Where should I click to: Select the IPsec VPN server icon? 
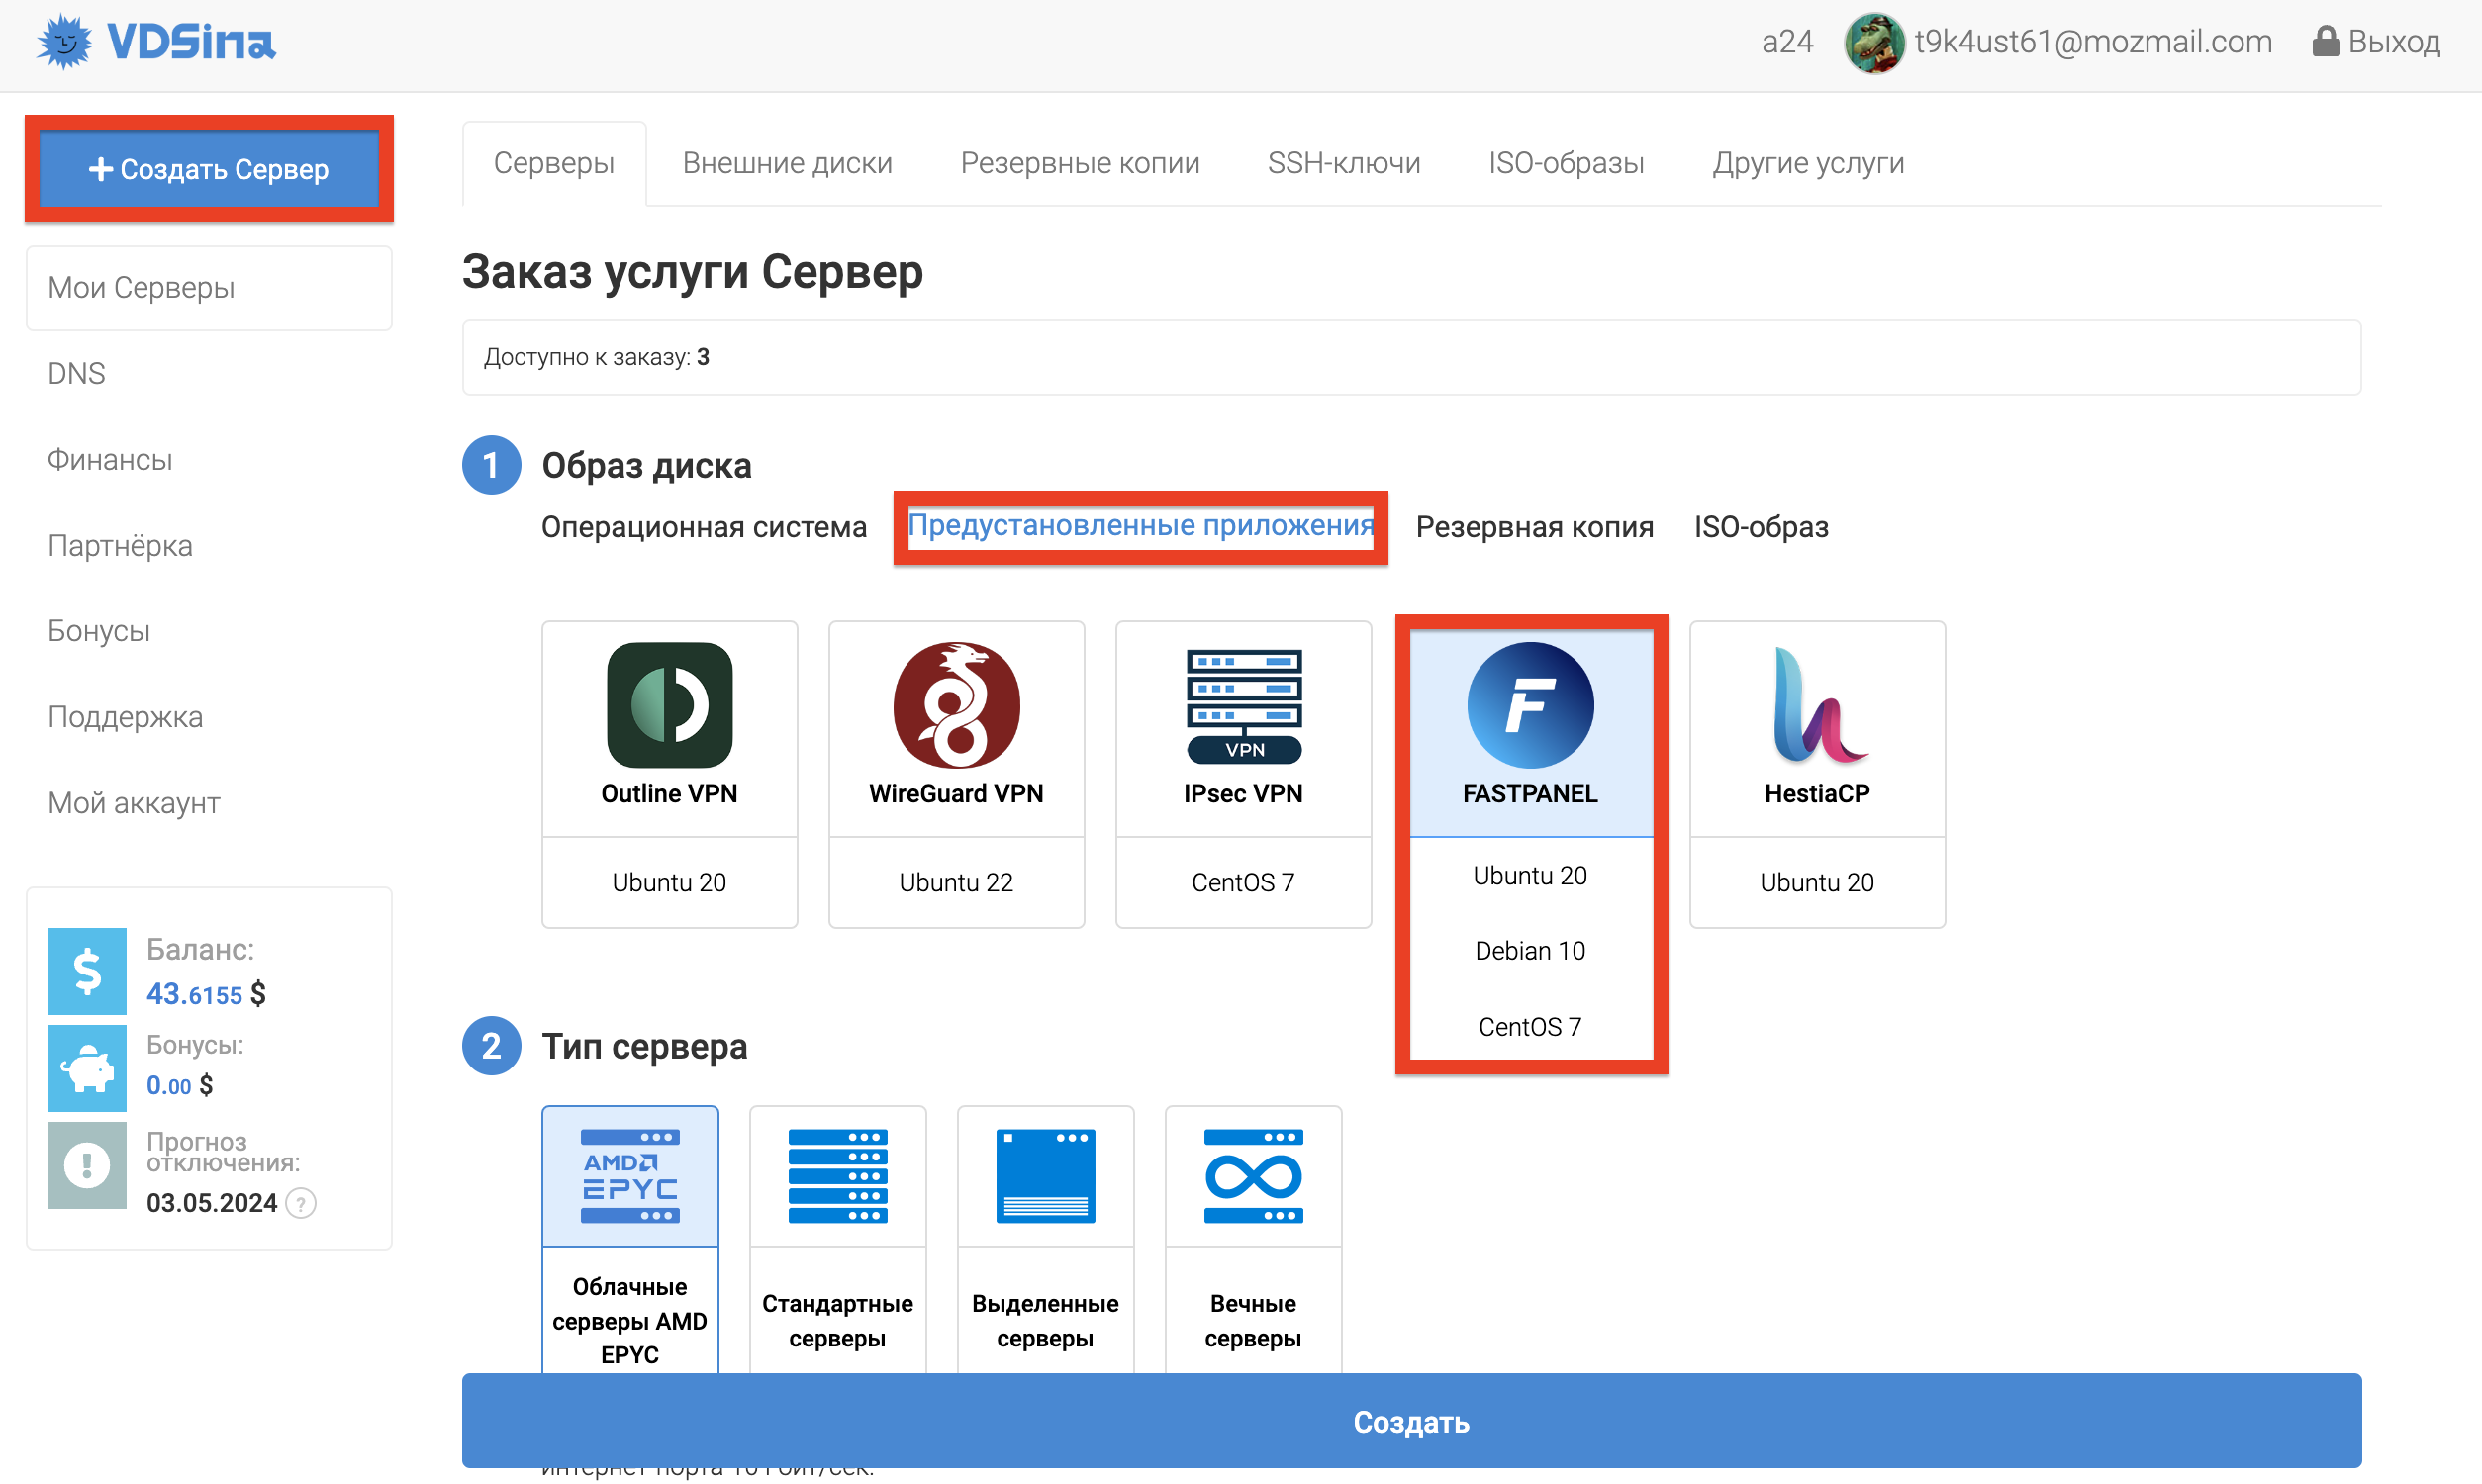[1243, 706]
